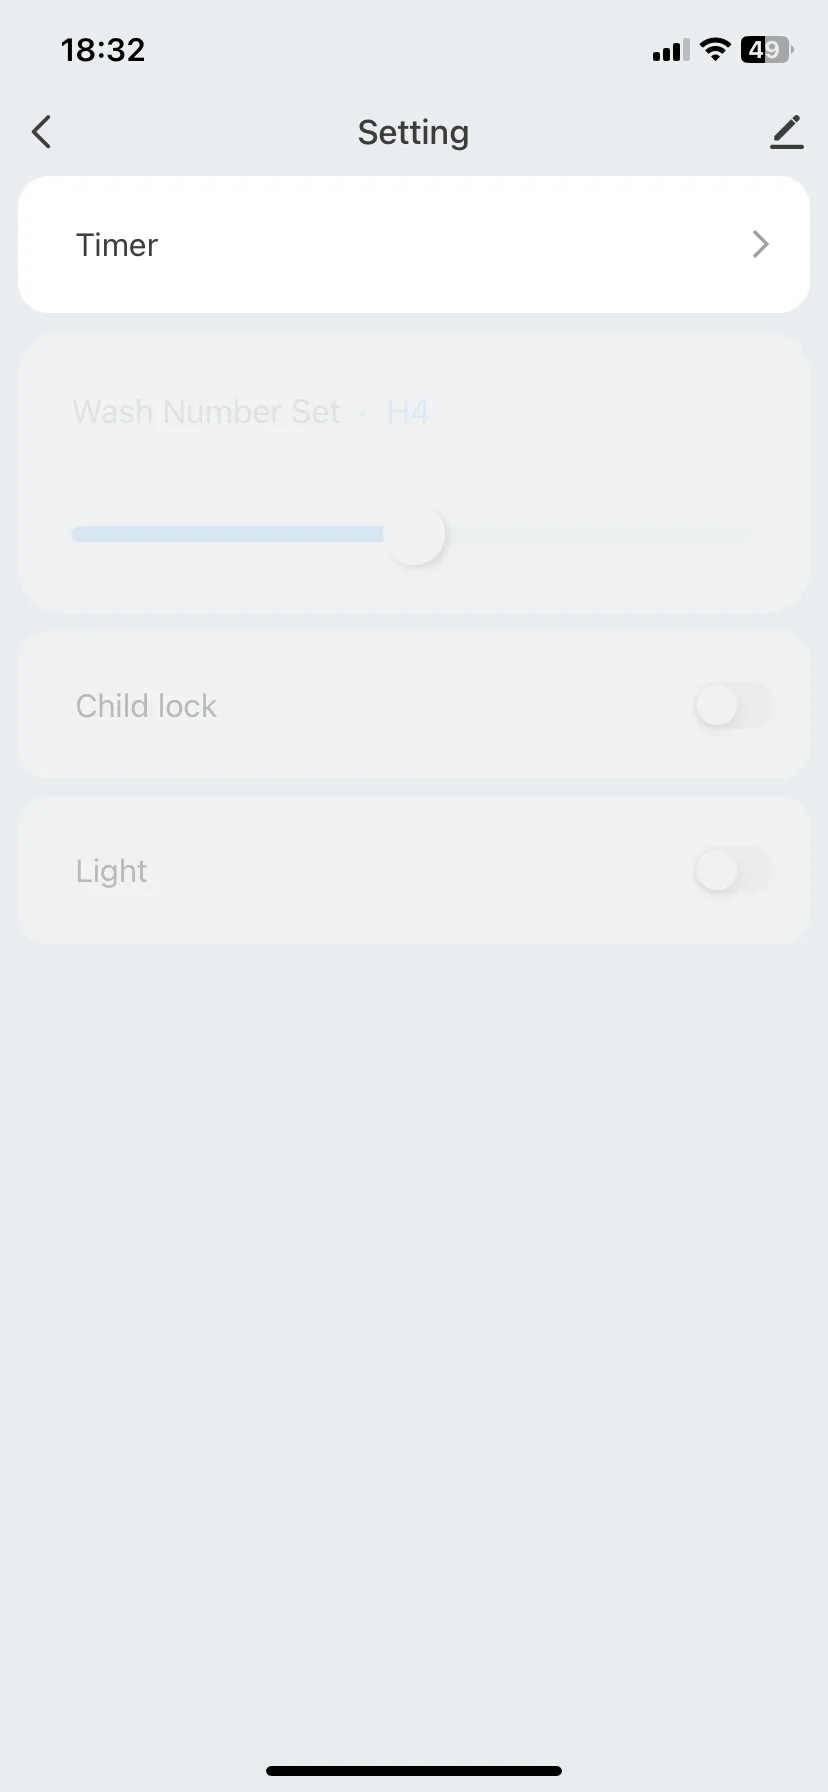Image resolution: width=828 pixels, height=1792 pixels.
Task: Select the Wash Number Set label
Action: point(206,412)
